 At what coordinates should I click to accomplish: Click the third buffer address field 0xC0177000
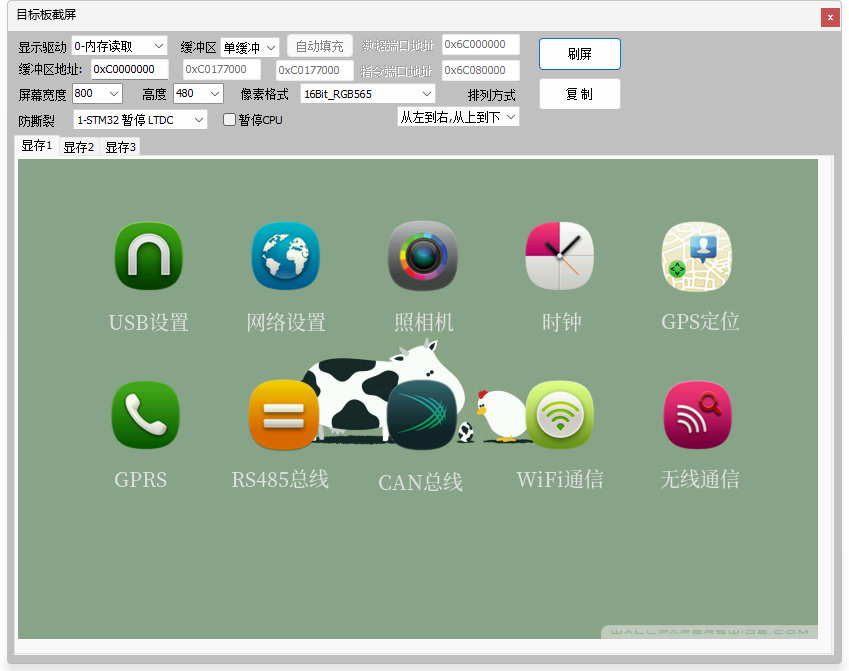point(315,70)
